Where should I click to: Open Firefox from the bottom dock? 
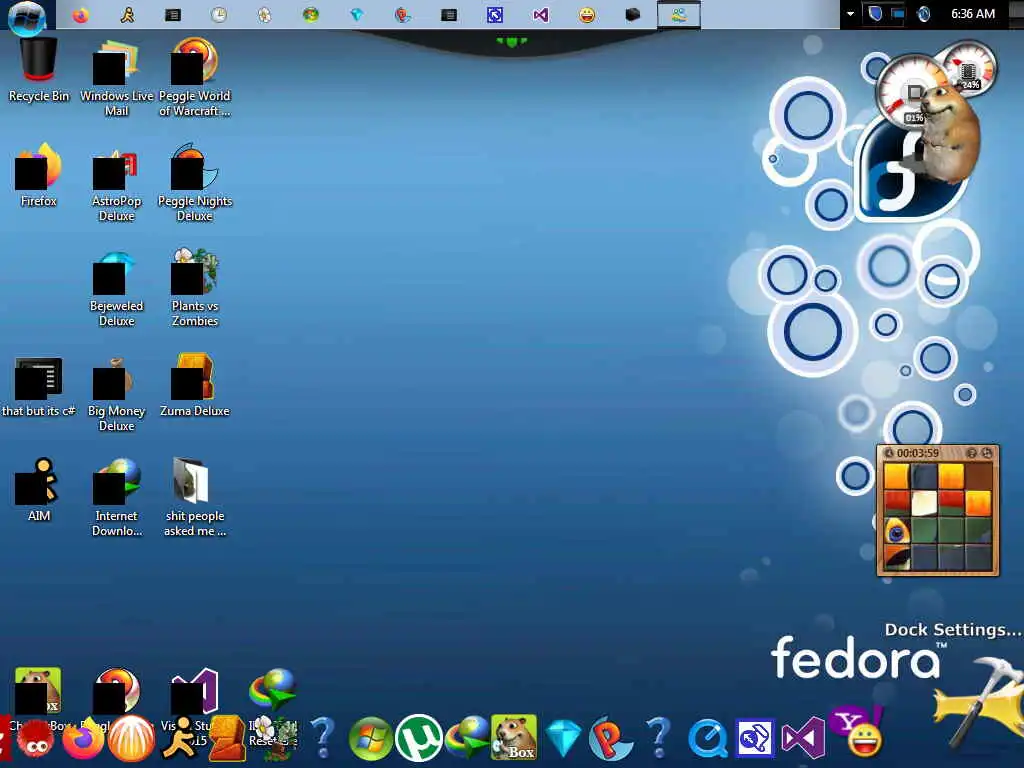click(84, 739)
